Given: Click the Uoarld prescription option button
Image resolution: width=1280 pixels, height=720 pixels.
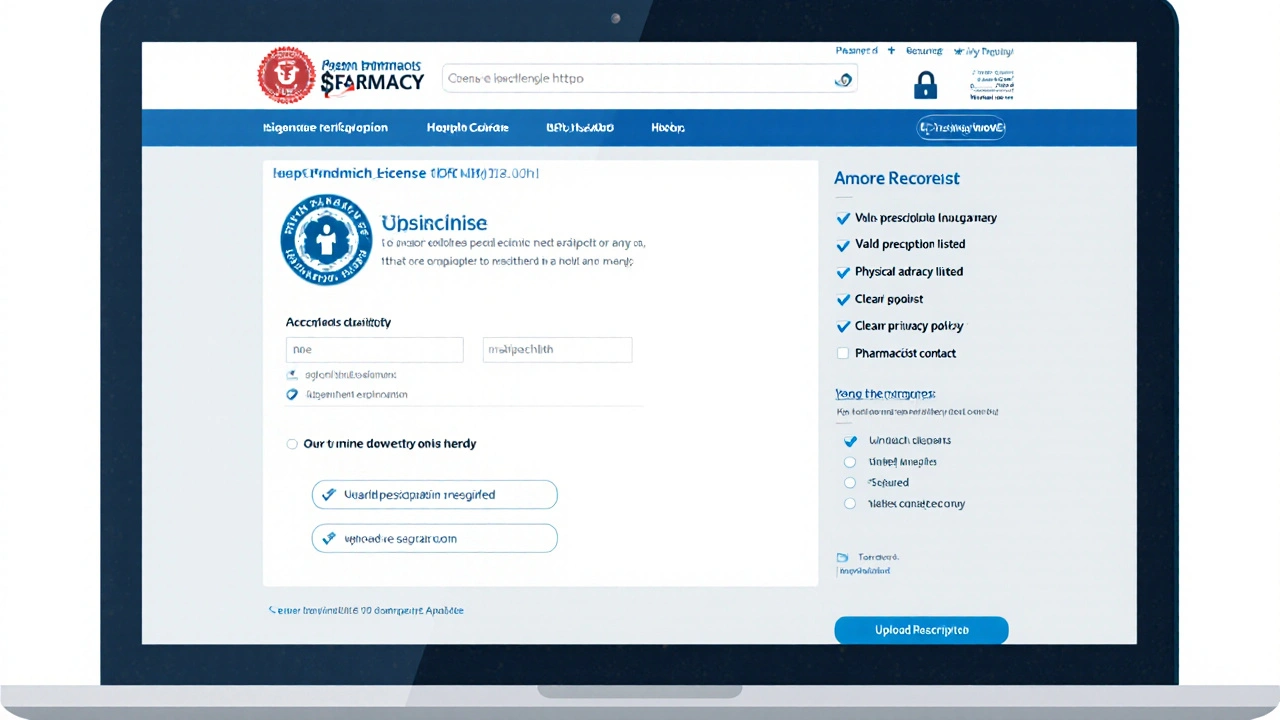Looking at the screenshot, I should click(x=434, y=495).
